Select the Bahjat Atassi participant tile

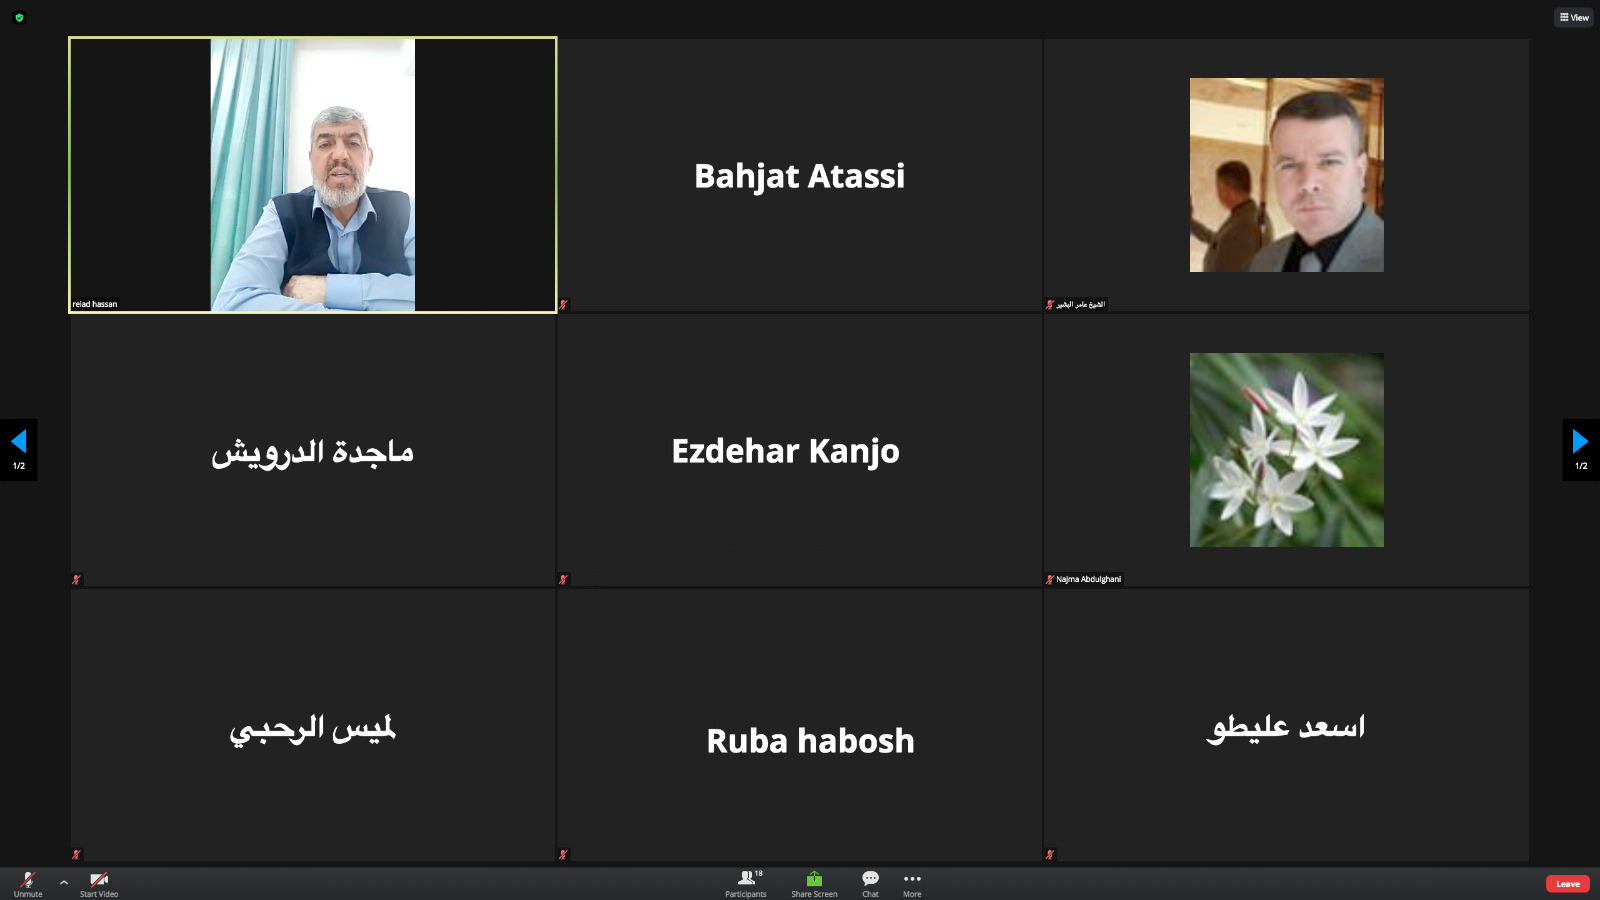pyautogui.click(x=800, y=175)
